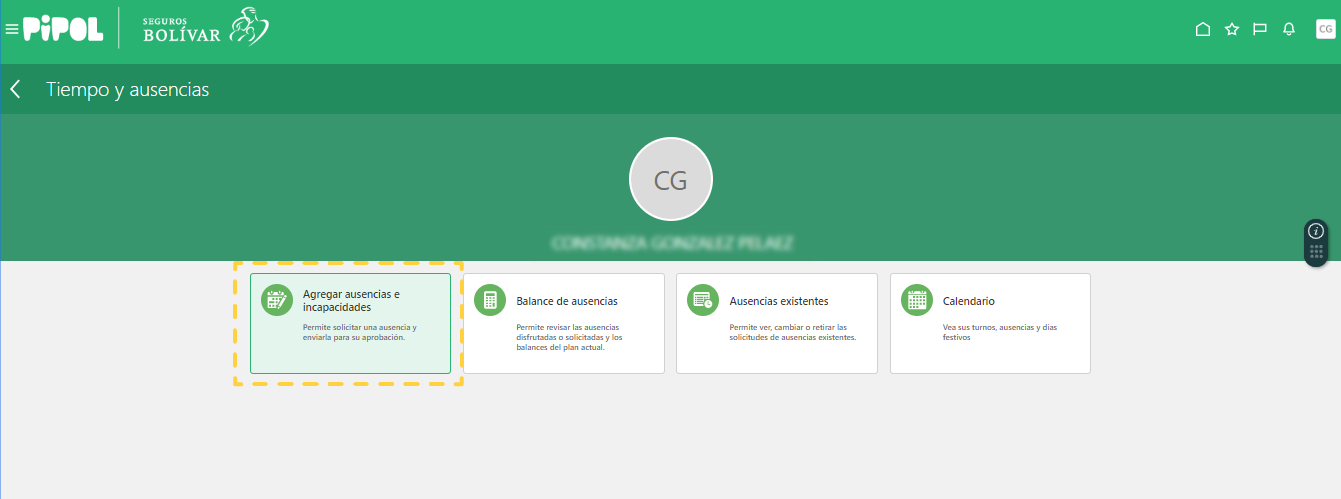The width and height of the screenshot is (1341, 499).
Task: Click the Ausencias existentes icon
Action: tap(703, 300)
